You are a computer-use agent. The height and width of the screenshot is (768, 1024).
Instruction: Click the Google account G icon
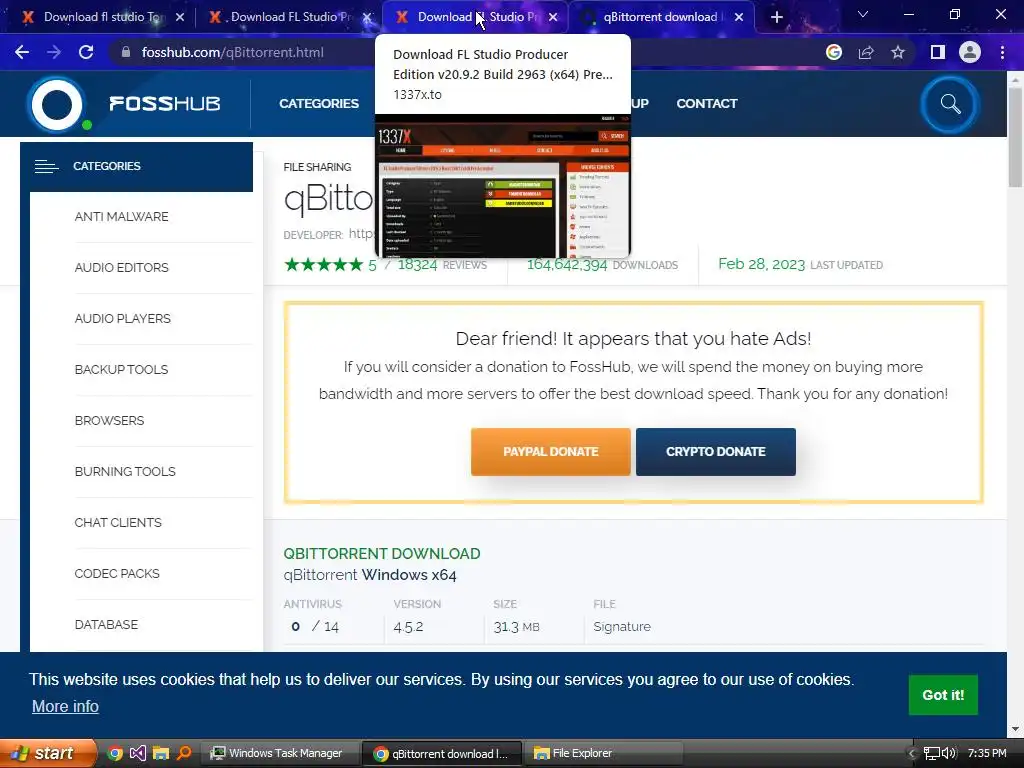(834, 52)
